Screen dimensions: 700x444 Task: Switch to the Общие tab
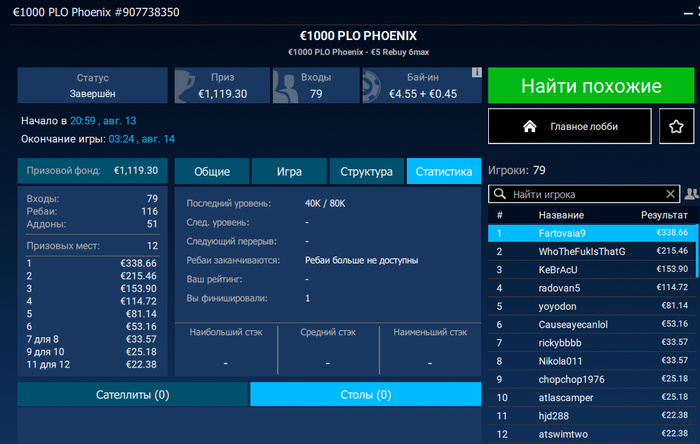click(x=212, y=171)
